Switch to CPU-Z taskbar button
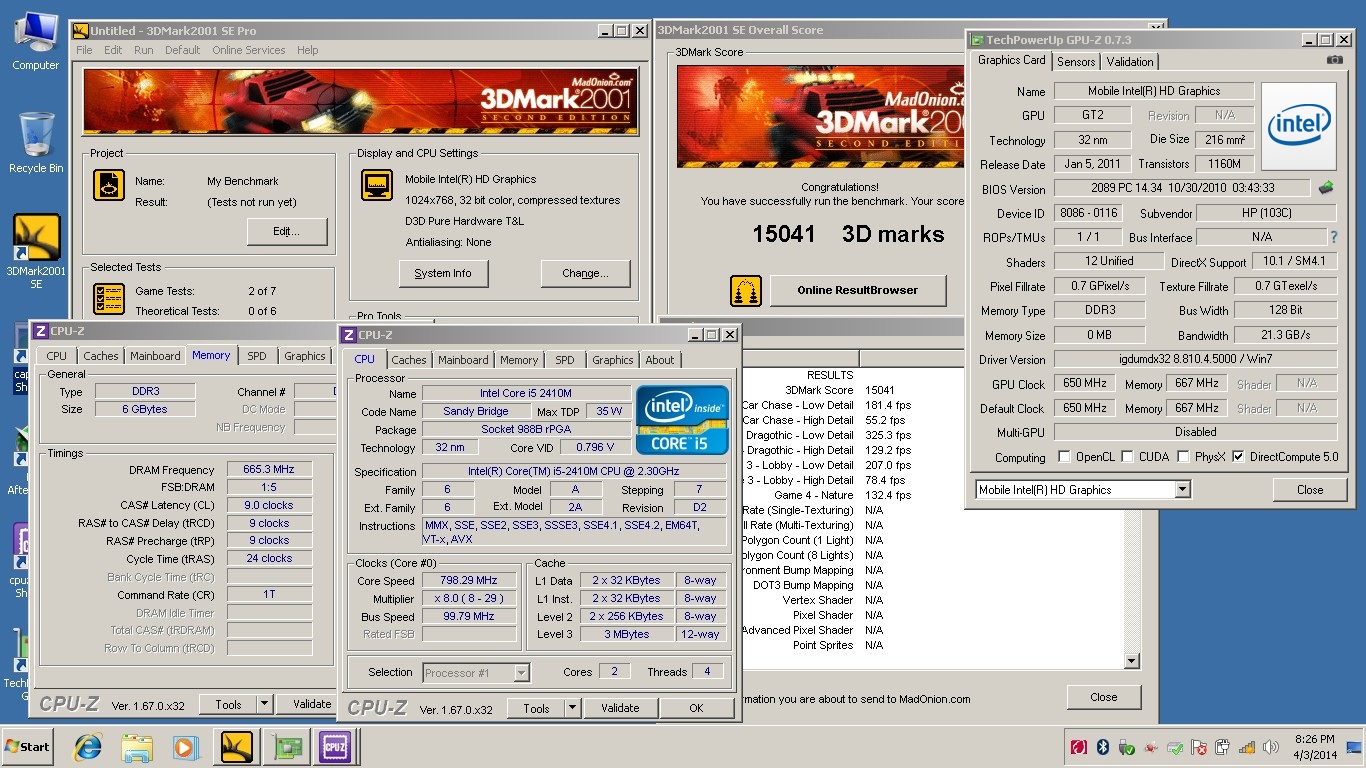The image size is (1366, 768). pos(335,747)
